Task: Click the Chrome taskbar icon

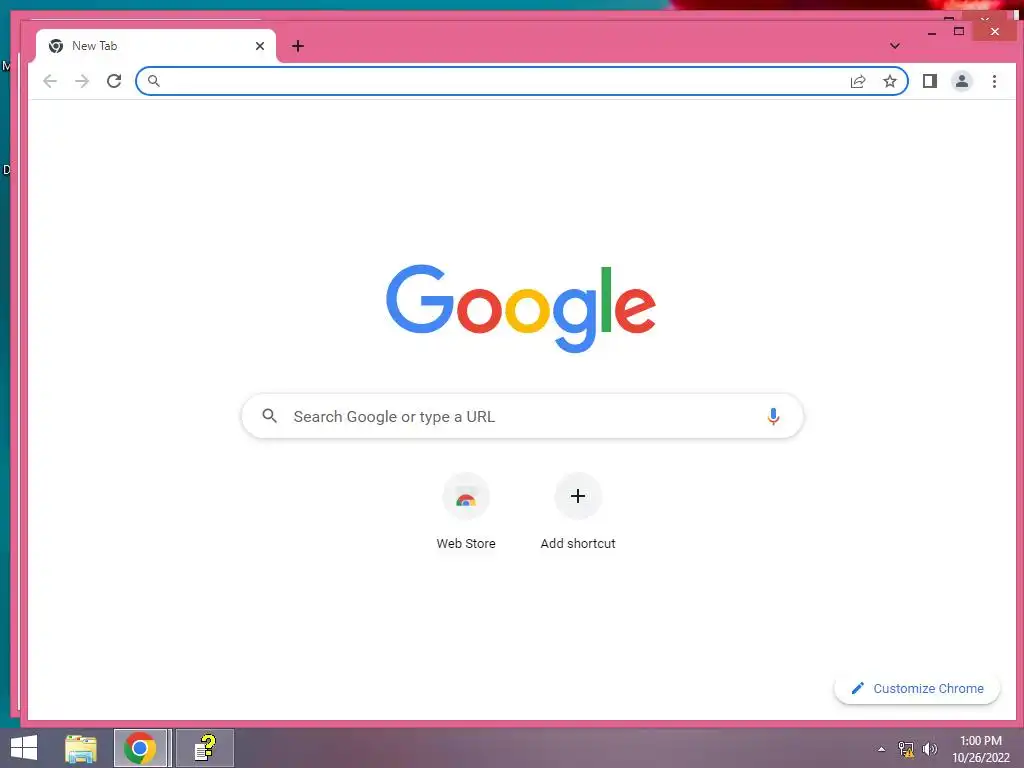Action: click(x=140, y=748)
